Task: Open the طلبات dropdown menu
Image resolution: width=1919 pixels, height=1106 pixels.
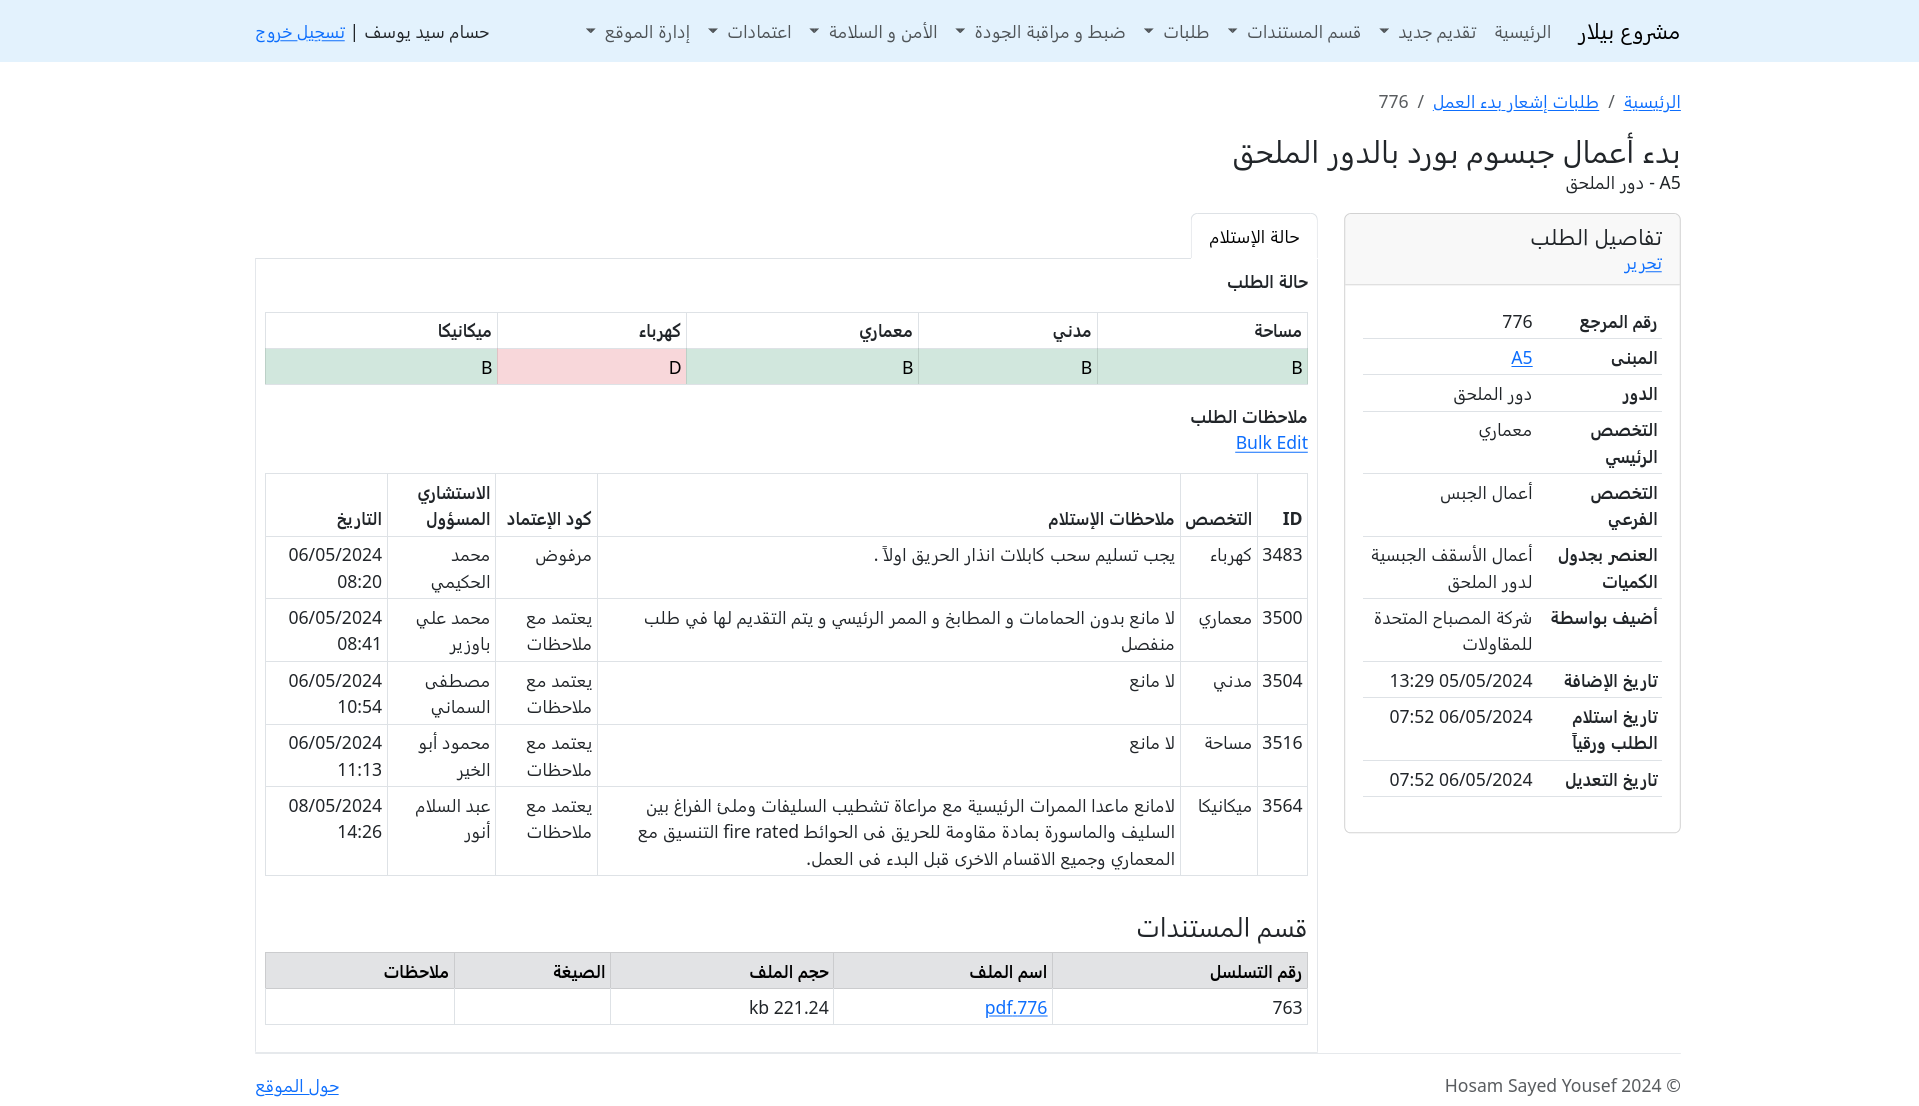Action: pyautogui.click(x=1176, y=32)
